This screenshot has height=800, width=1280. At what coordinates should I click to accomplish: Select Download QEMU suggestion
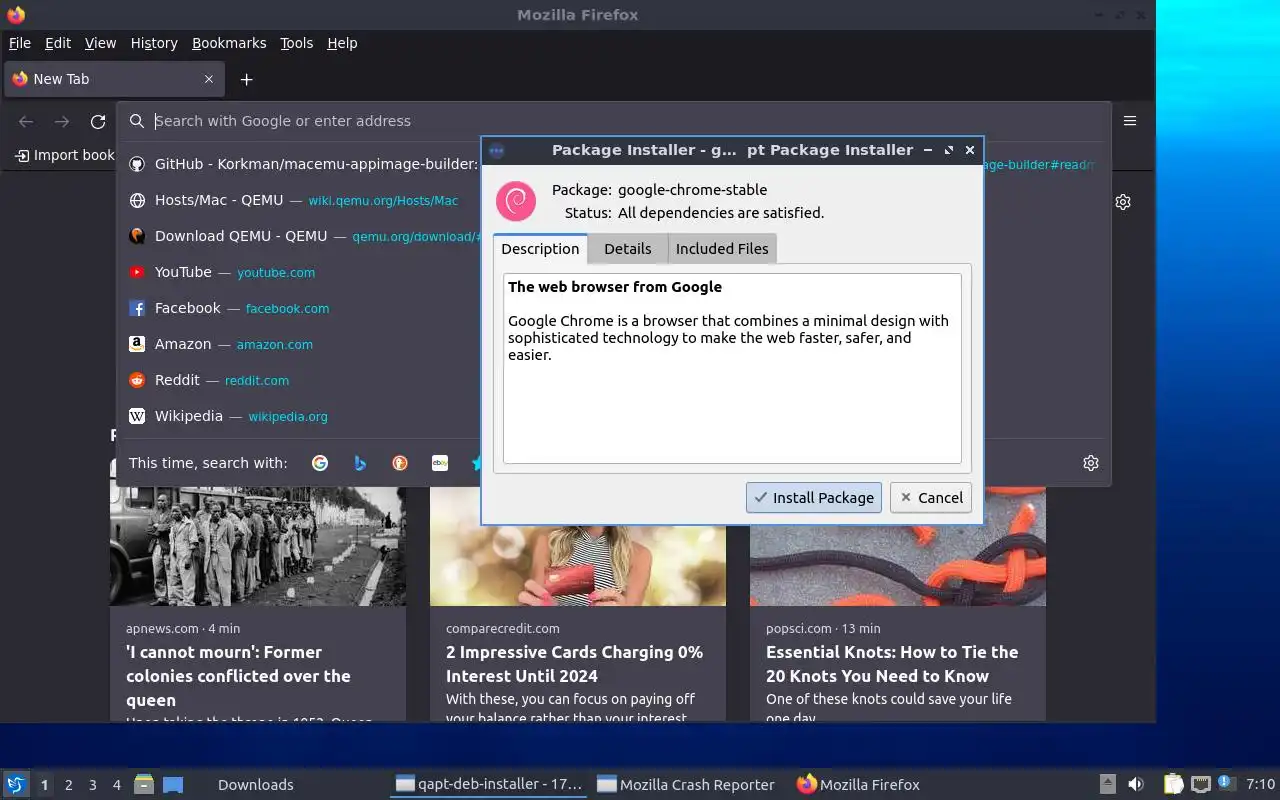pos(302,236)
